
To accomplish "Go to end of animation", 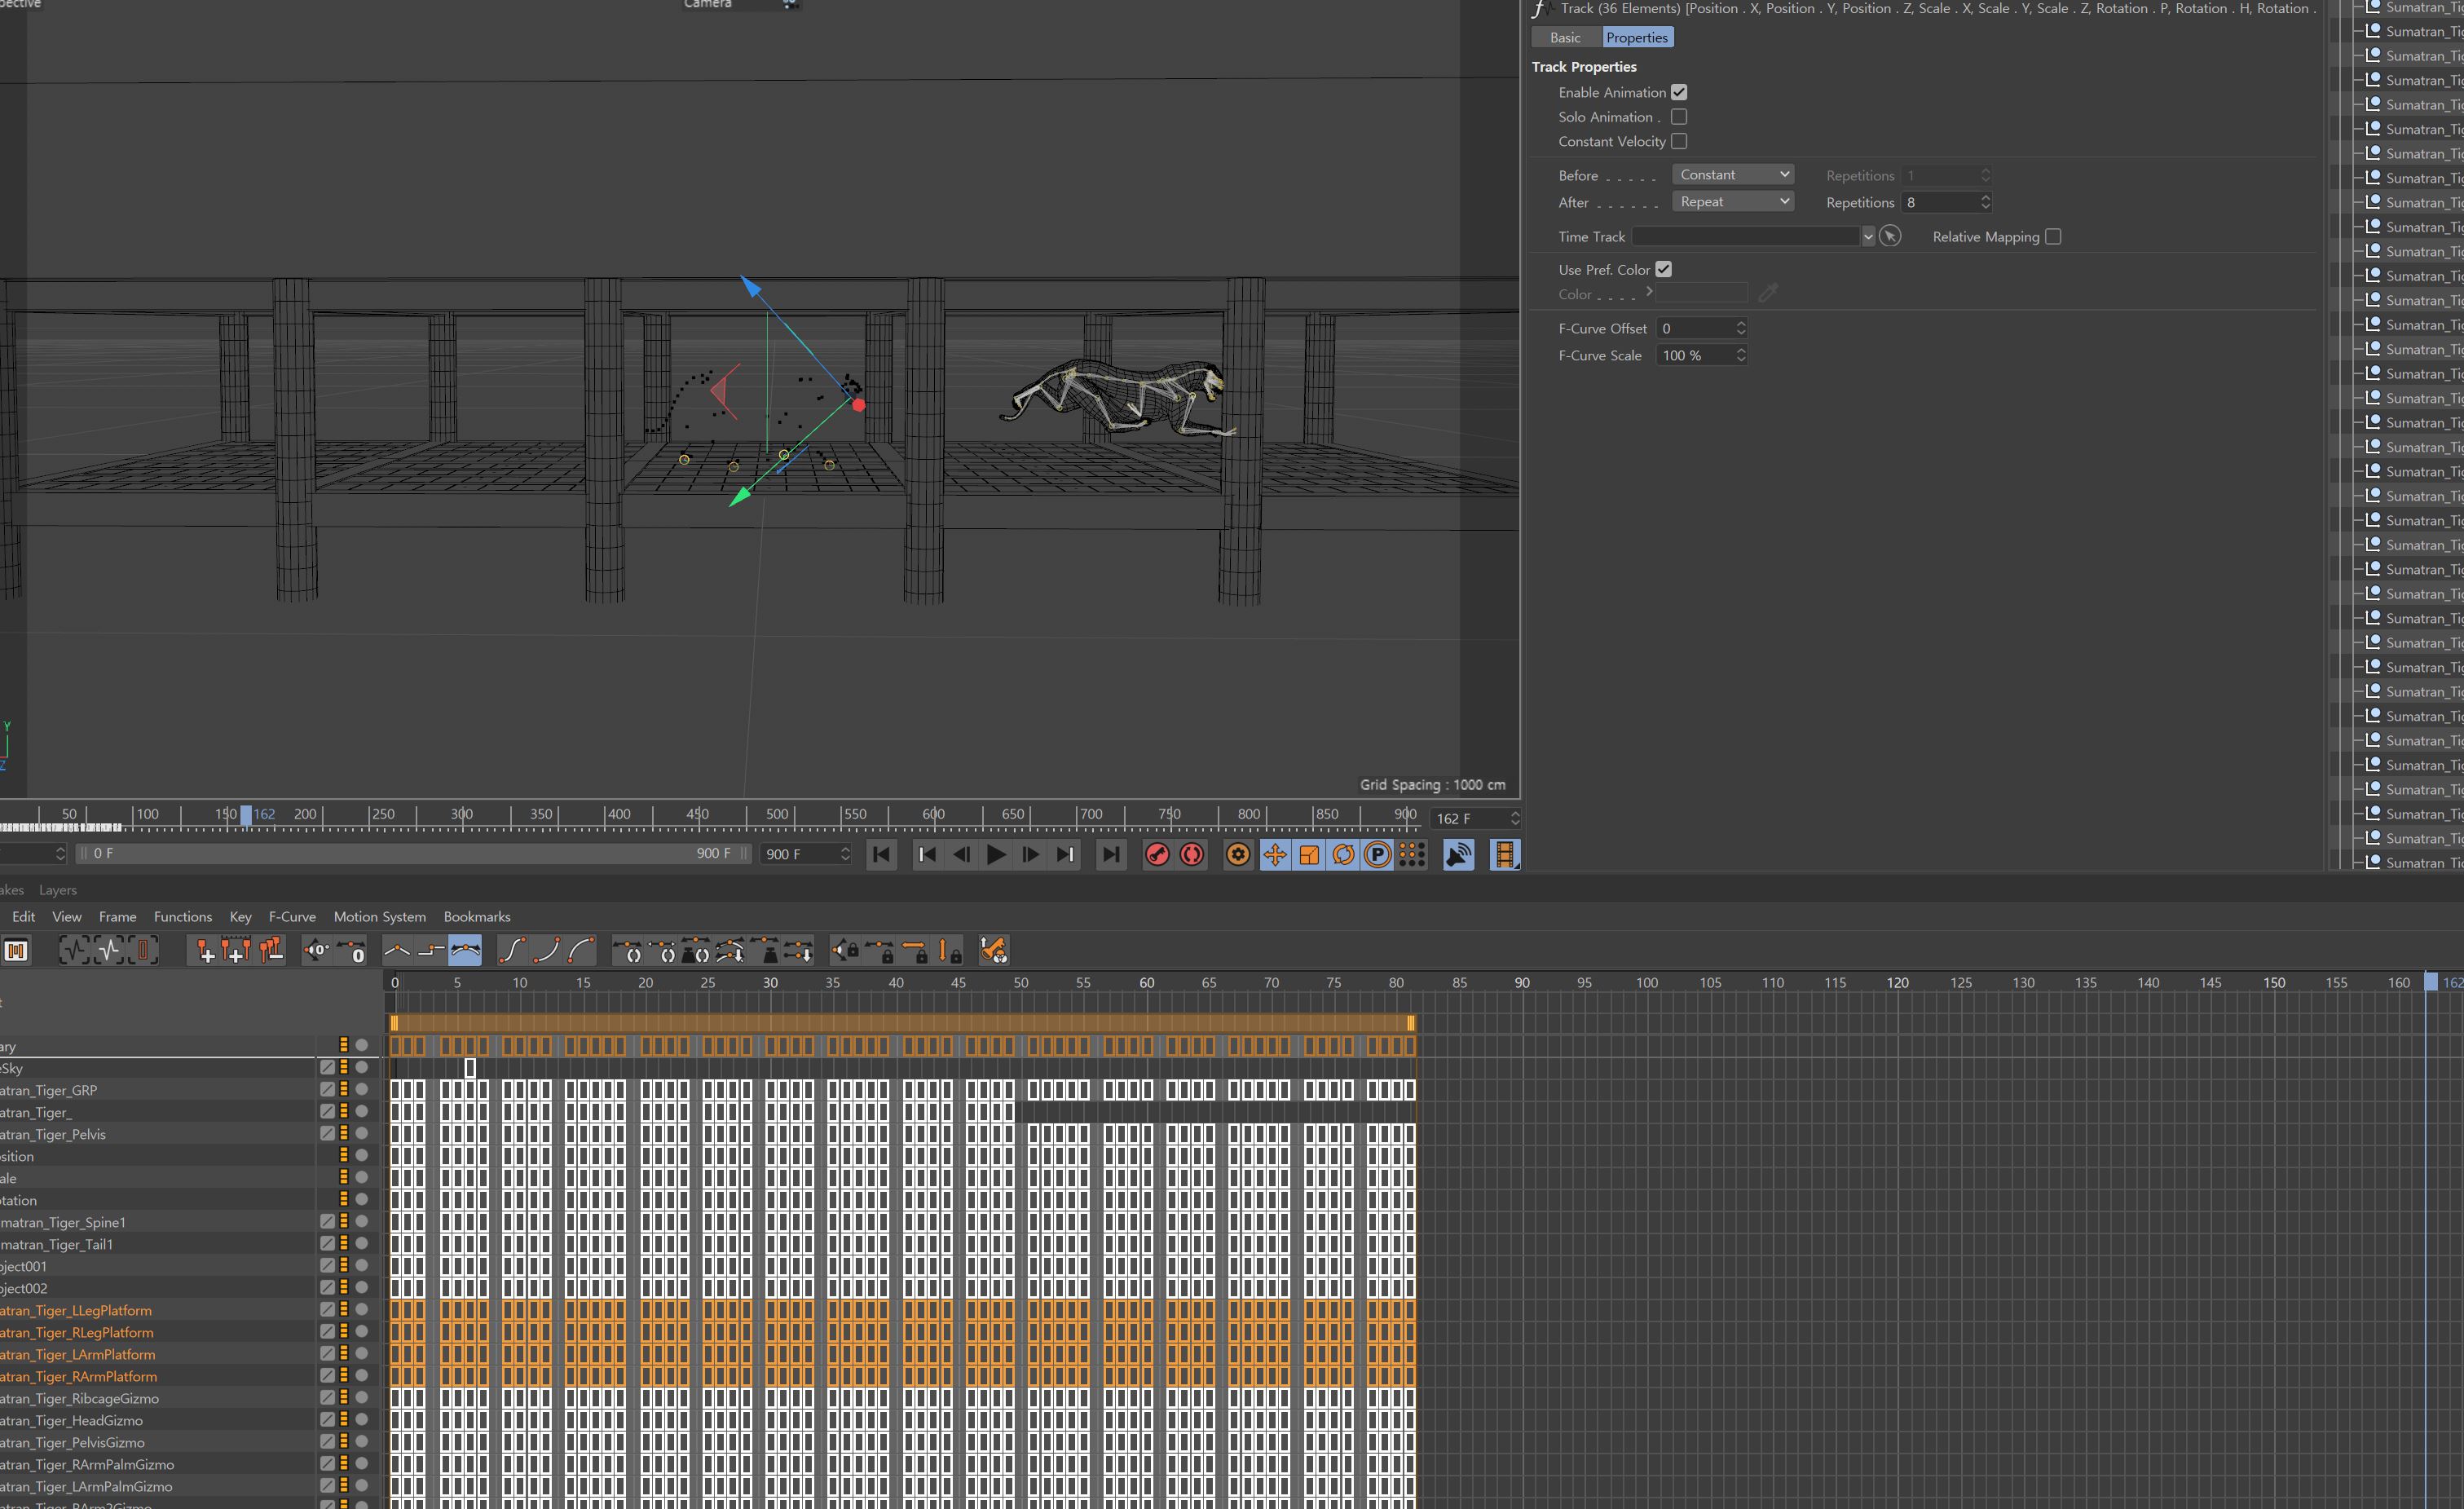I will (1111, 854).
